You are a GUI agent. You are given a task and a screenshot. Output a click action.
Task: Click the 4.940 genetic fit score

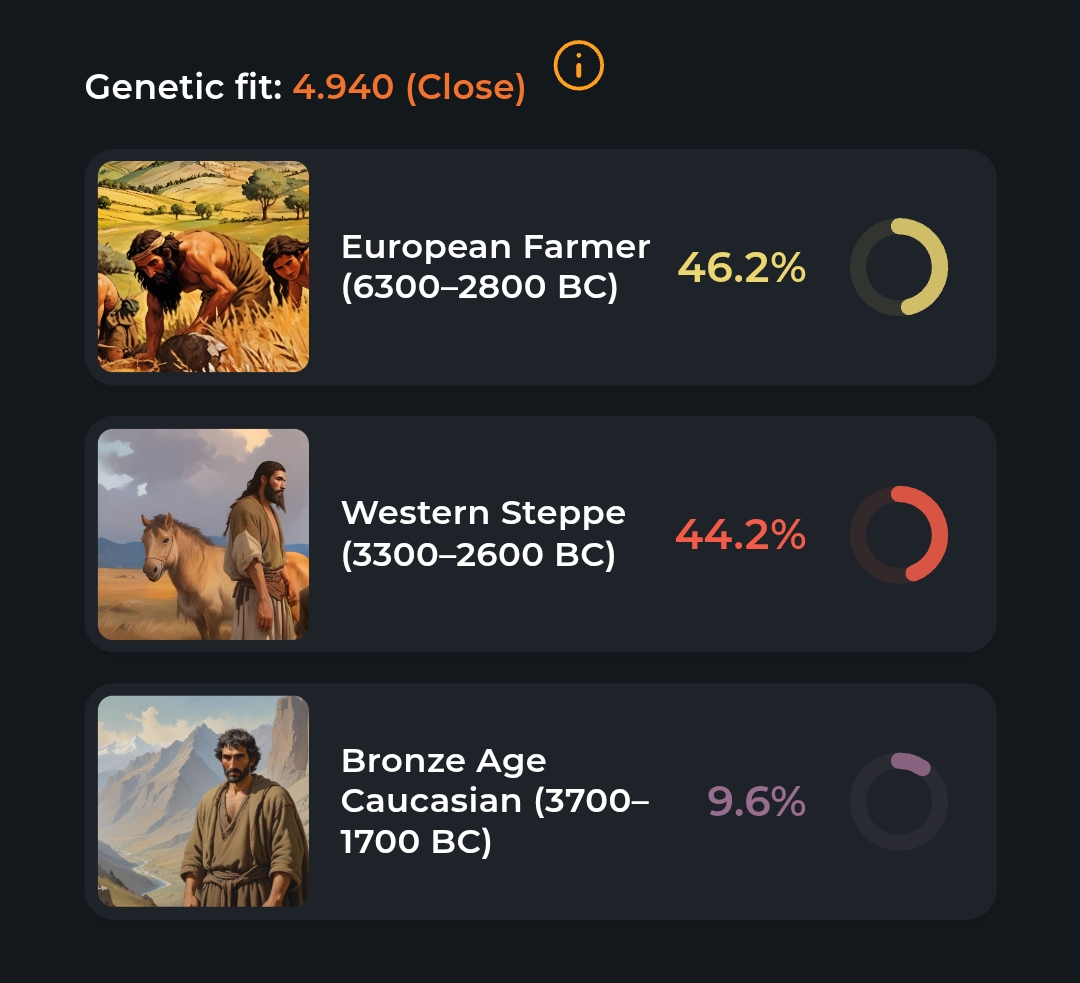tap(343, 88)
